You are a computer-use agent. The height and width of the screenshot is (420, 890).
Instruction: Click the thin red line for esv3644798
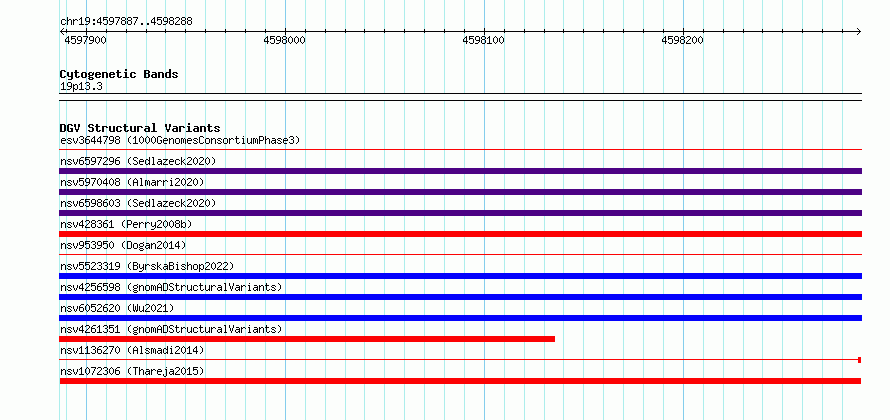(460, 150)
